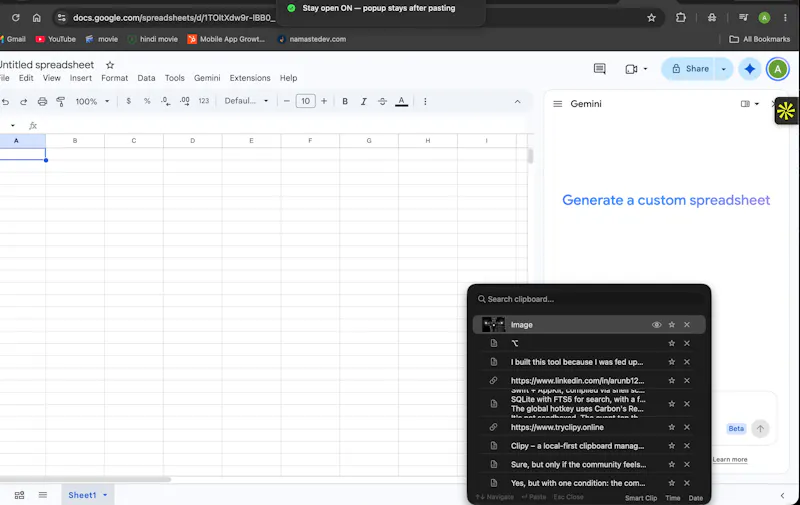
Task: Open the Data menu
Action: (146, 78)
